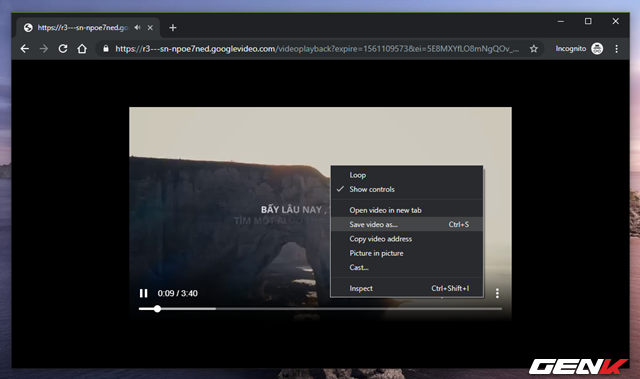Open Chrome's three-dot menu
640x379 pixels.
(616, 49)
